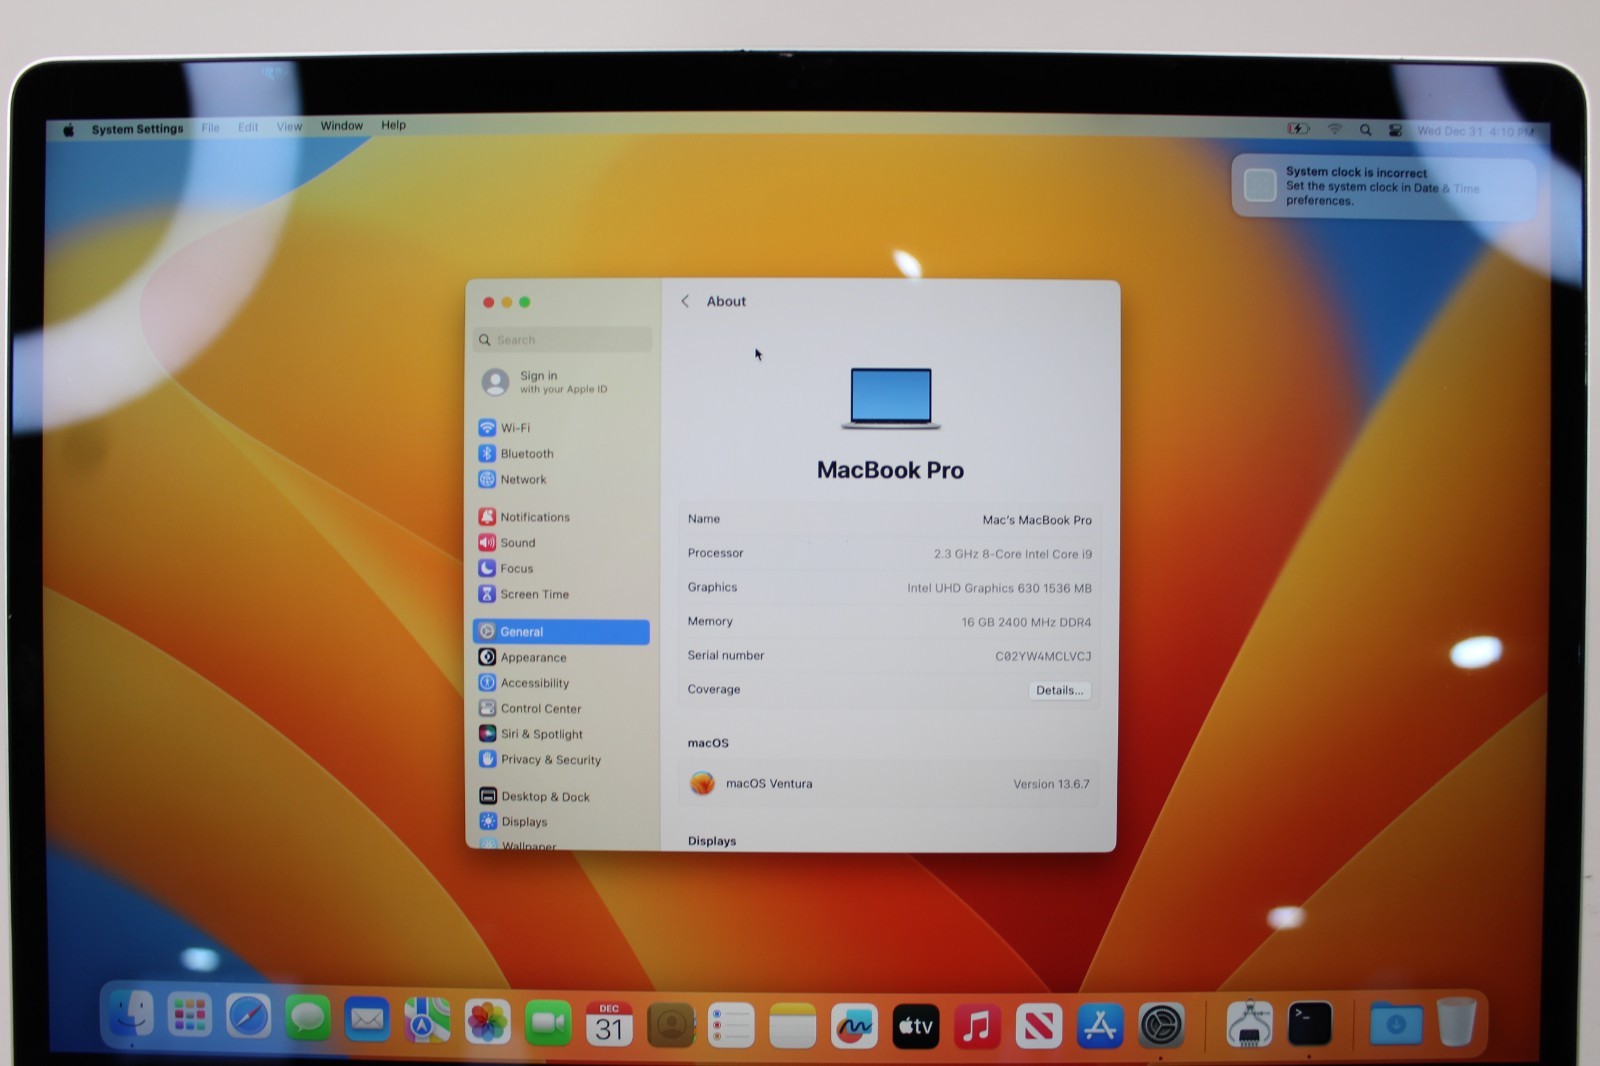1600x1066 pixels.
Task: Select Desktop & Dock in sidebar
Action: [561, 797]
